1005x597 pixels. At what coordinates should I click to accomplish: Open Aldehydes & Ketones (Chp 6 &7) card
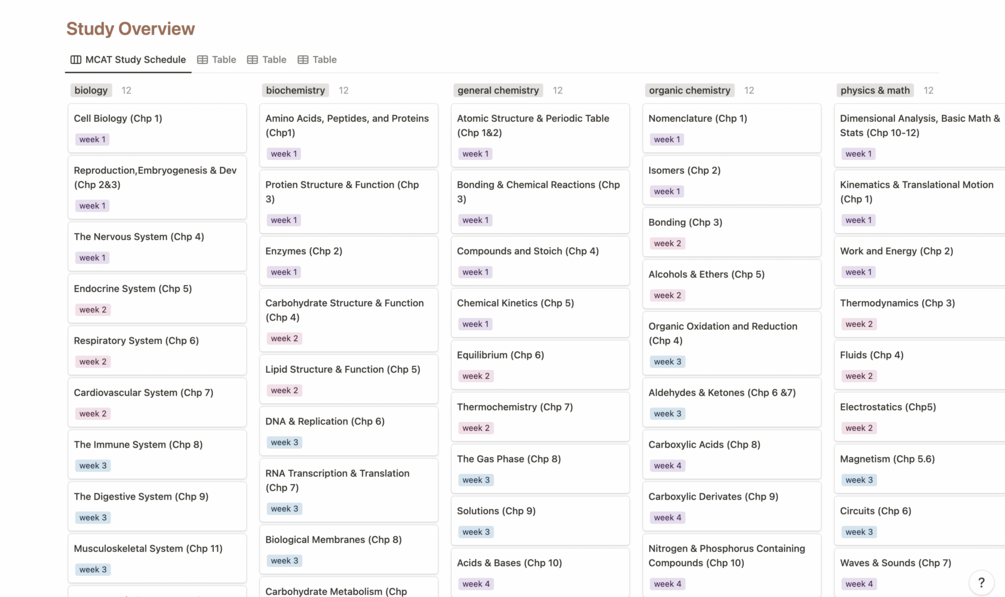(x=732, y=403)
